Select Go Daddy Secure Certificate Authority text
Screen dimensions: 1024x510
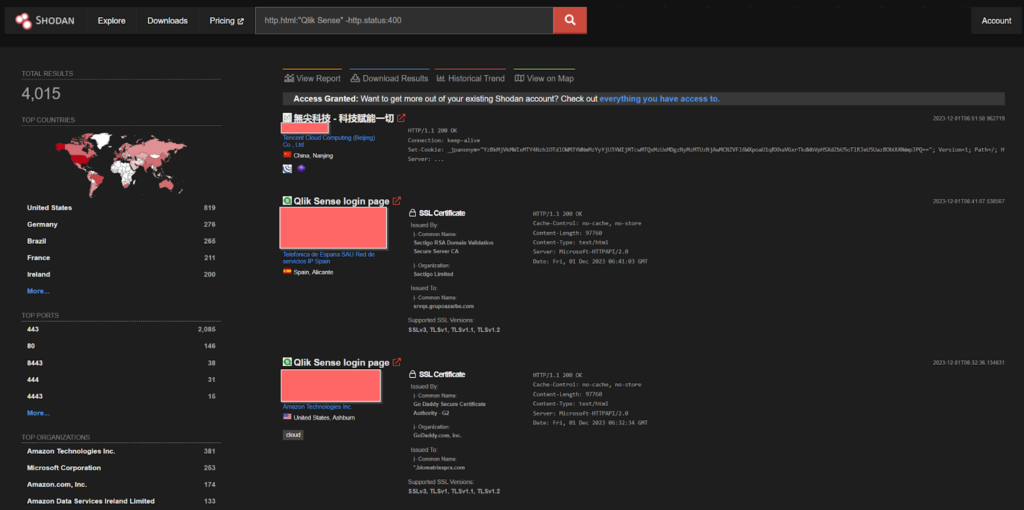click(449, 408)
